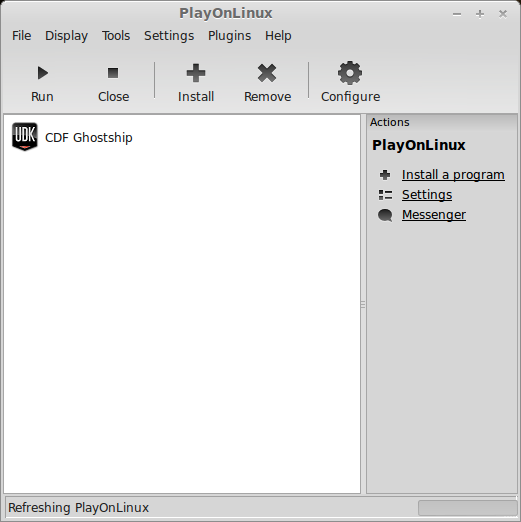Click the Remove X icon in toolbar
Image resolution: width=521 pixels, height=522 pixels.
click(267, 73)
